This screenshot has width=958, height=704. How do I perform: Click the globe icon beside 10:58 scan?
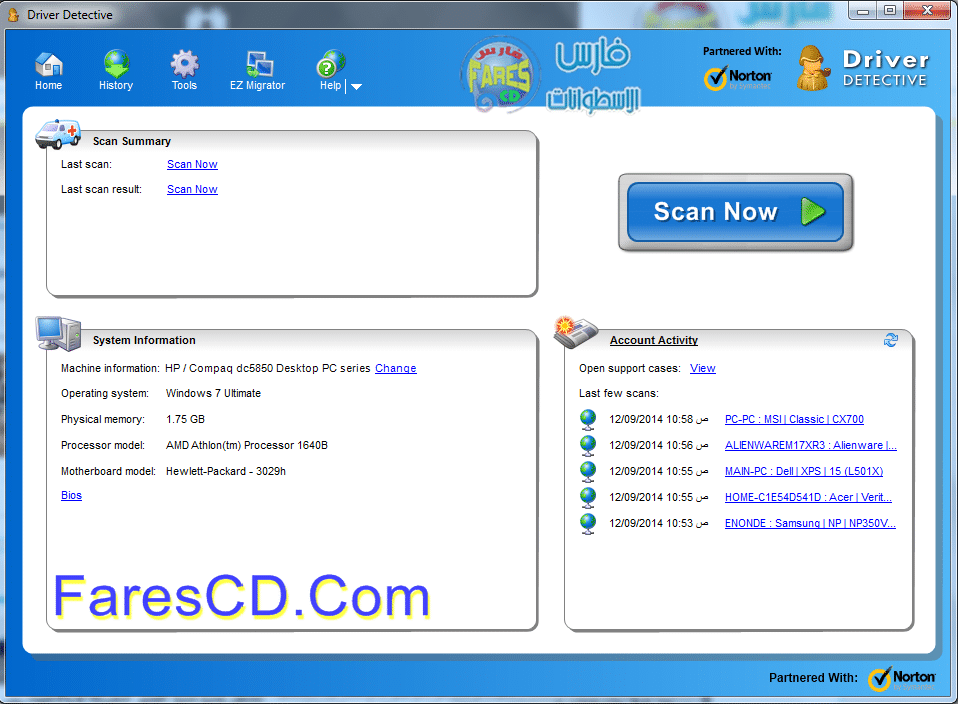(588, 419)
